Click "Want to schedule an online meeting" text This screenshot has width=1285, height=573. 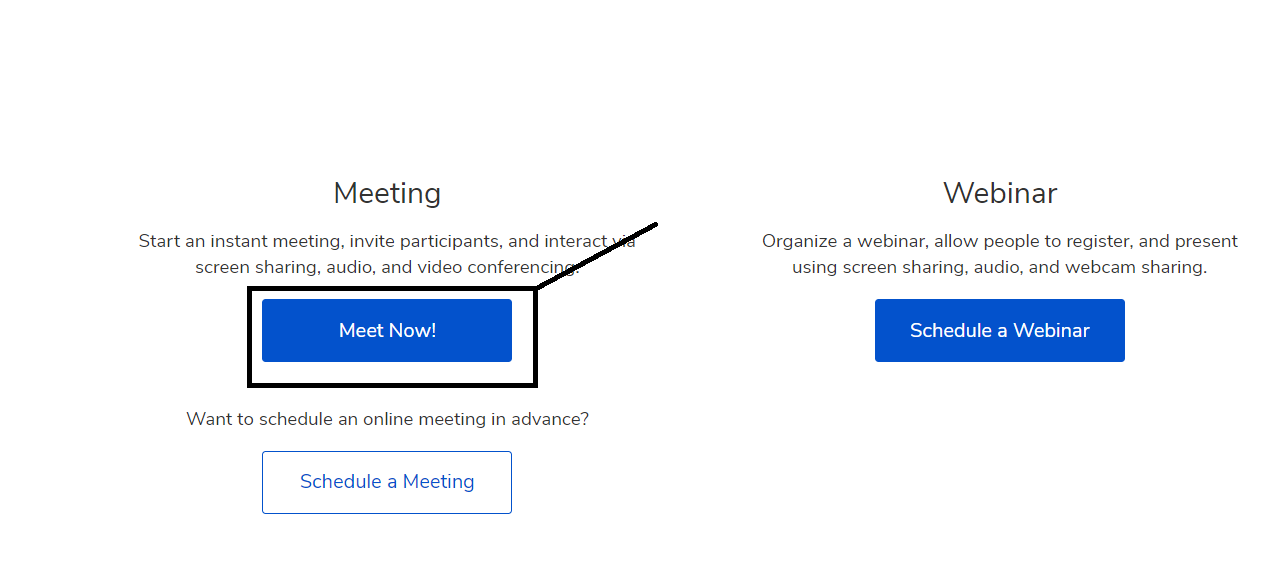click(x=387, y=419)
